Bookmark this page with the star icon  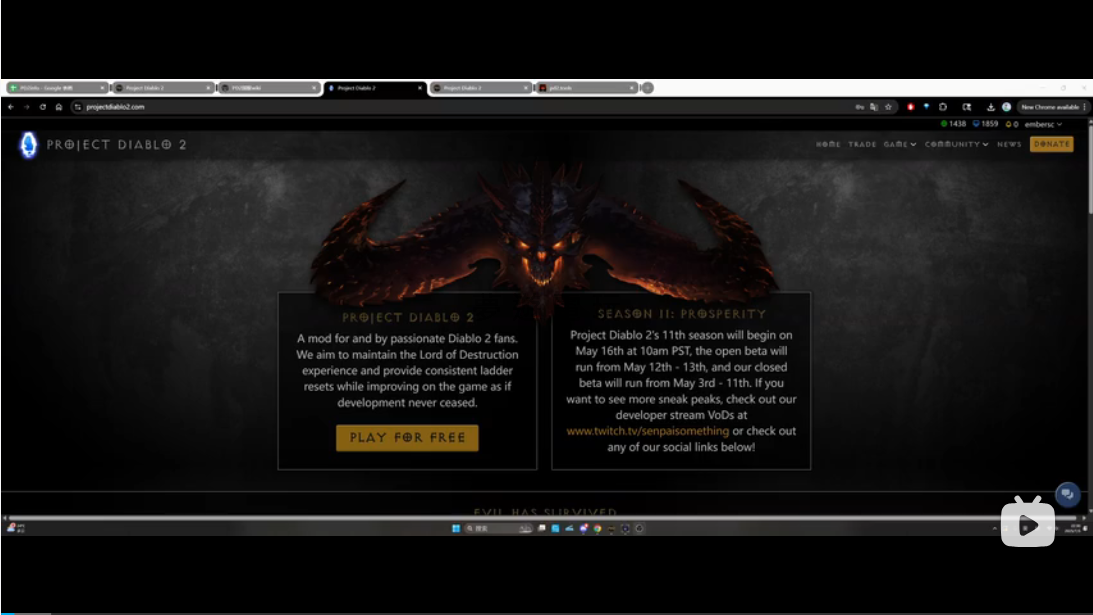(x=888, y=107)
